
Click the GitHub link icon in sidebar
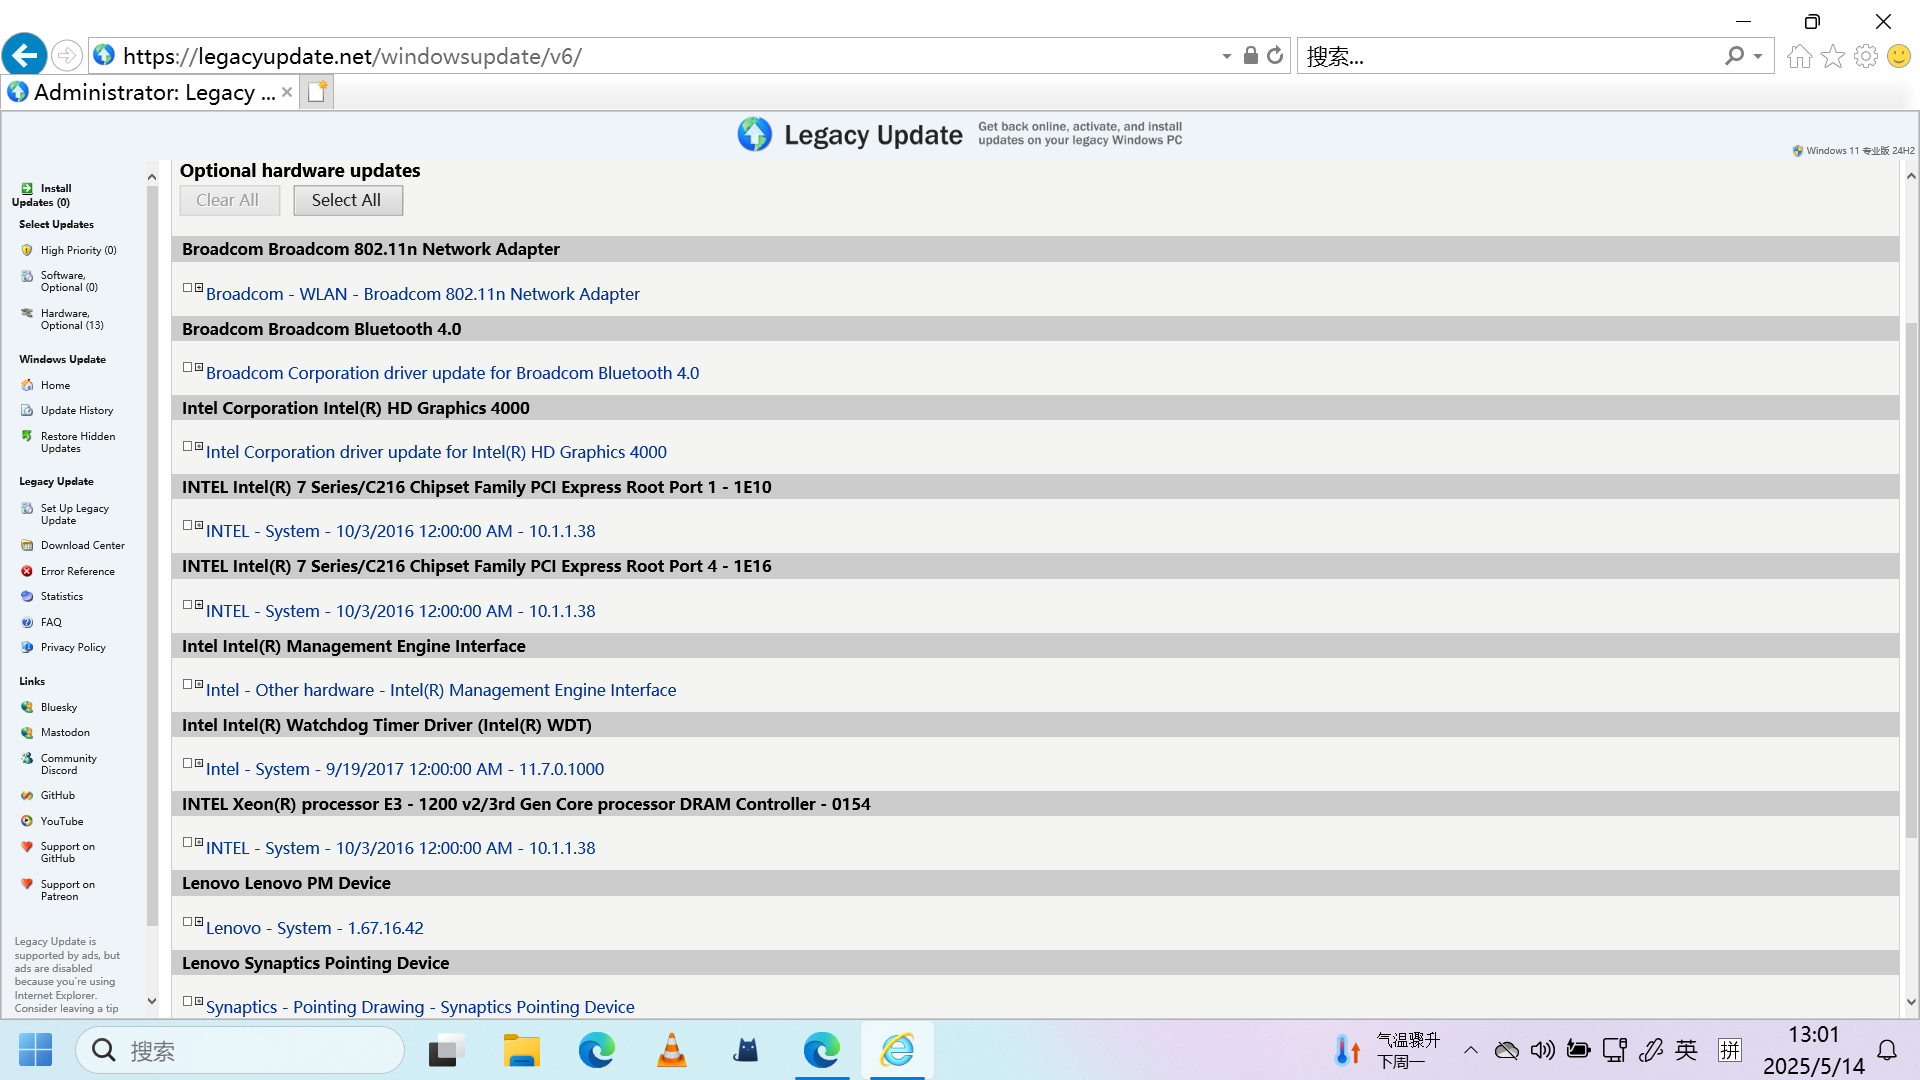pyautogui.click(x=27, y=795)
